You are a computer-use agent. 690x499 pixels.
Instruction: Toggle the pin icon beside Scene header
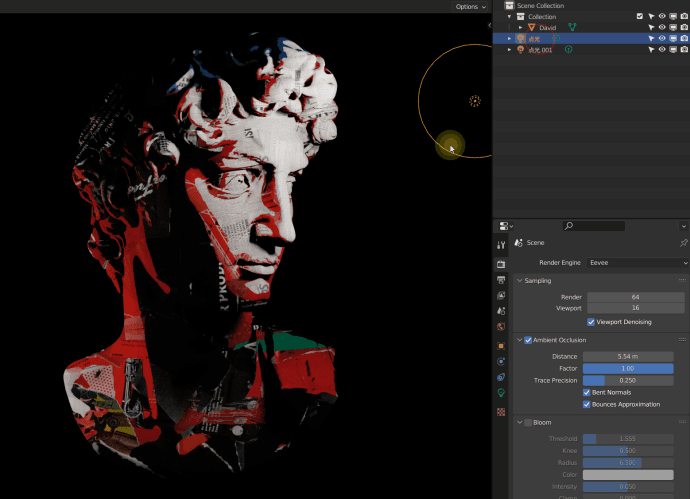click(683, 243)
